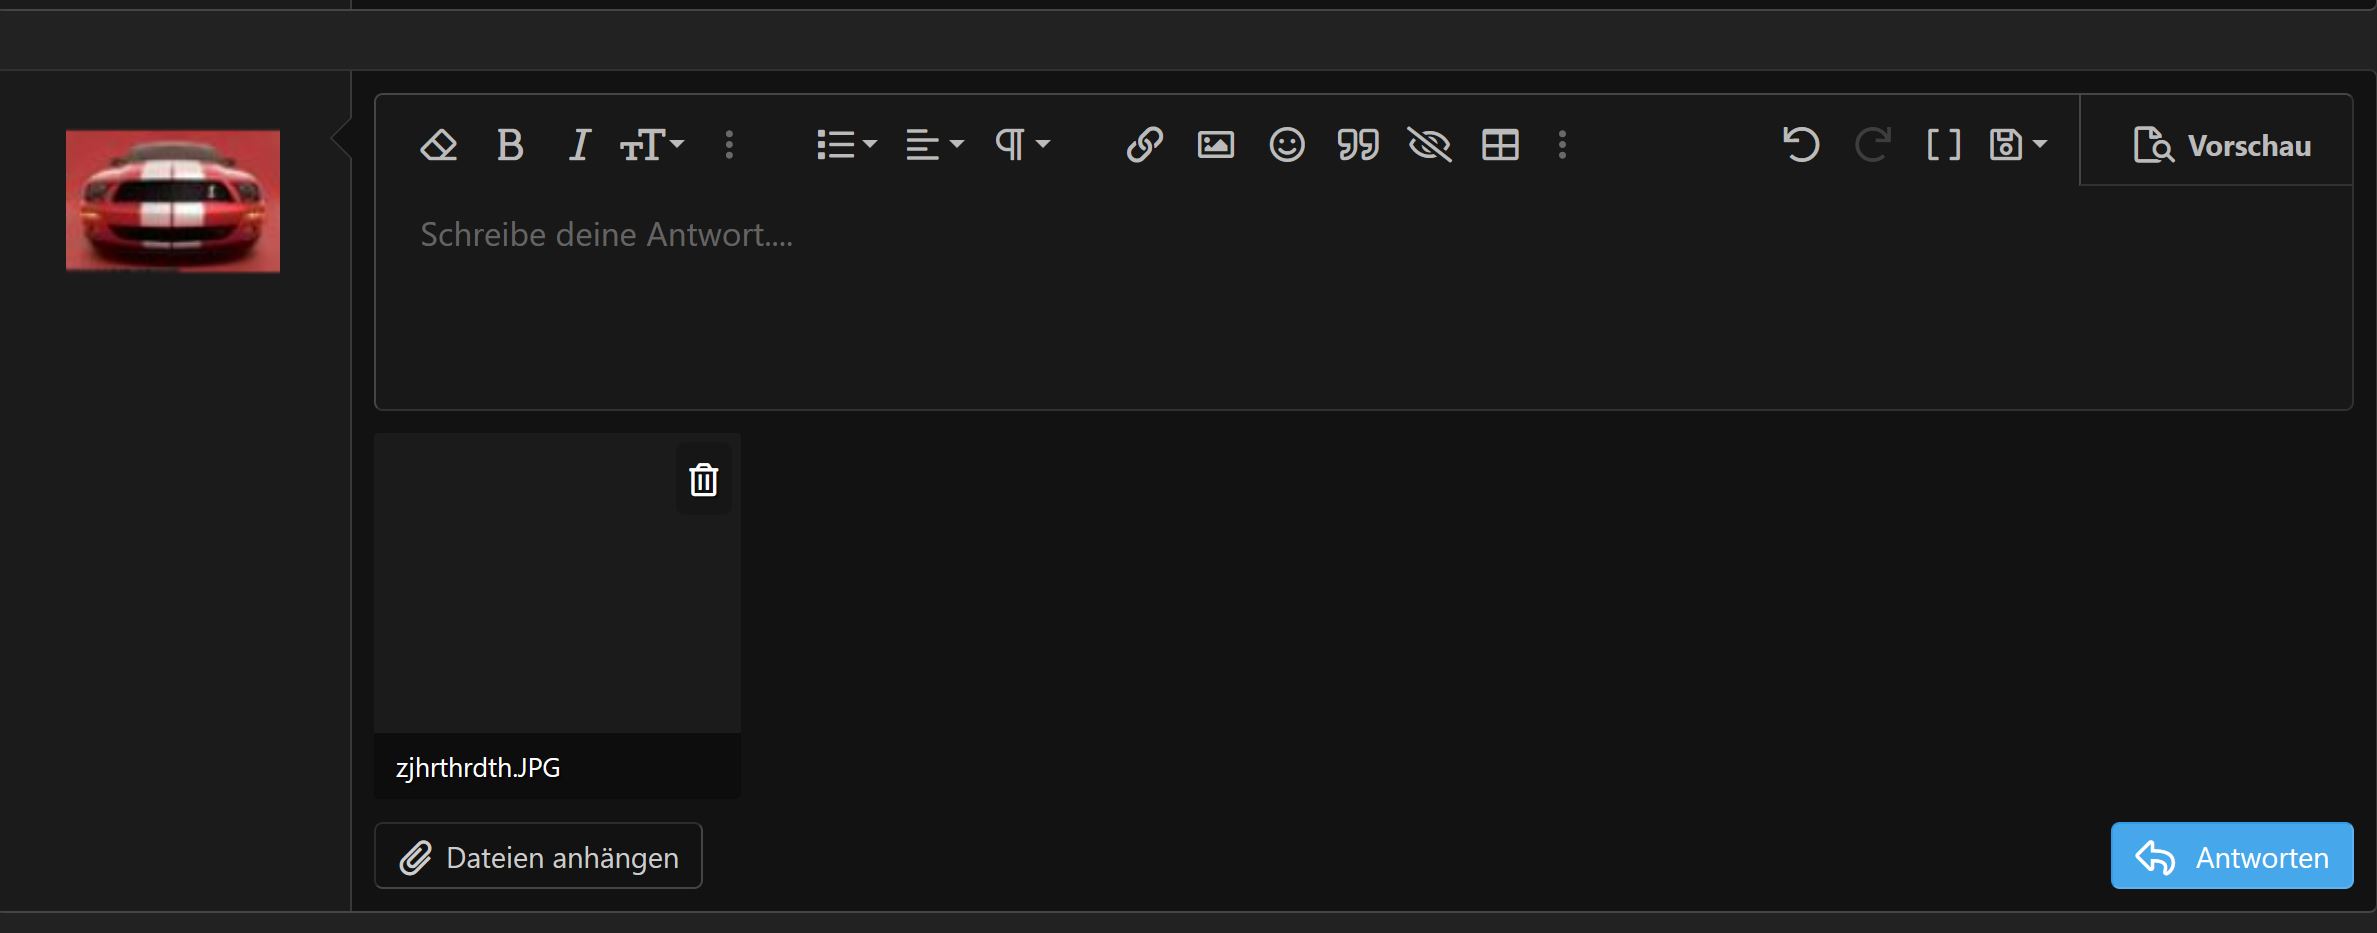Image resolution: width=2377 pixels, height=933 pixels.
Task: Open the paragraph format dropdown
Action: (x=1022, y=146)
